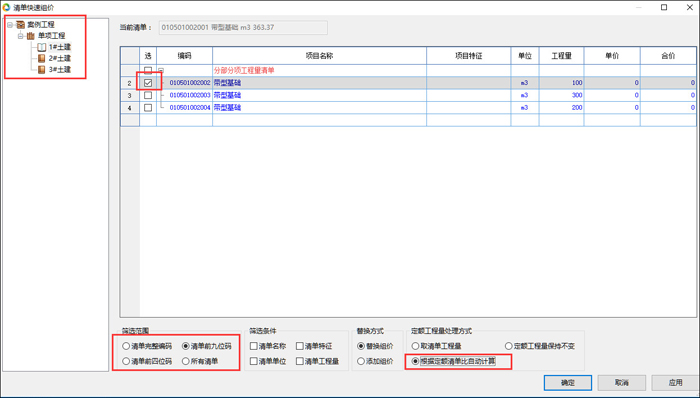Select 清单前九位码 radio button

point(186,346)
